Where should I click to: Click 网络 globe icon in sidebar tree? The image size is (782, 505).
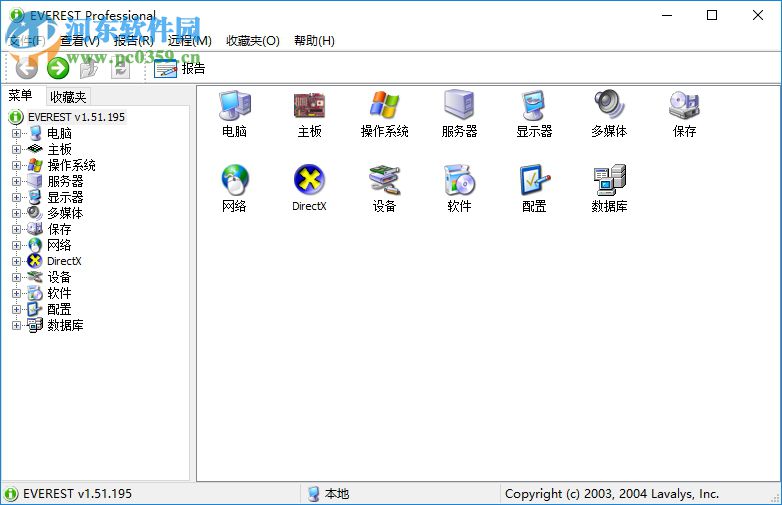[35, 245]
